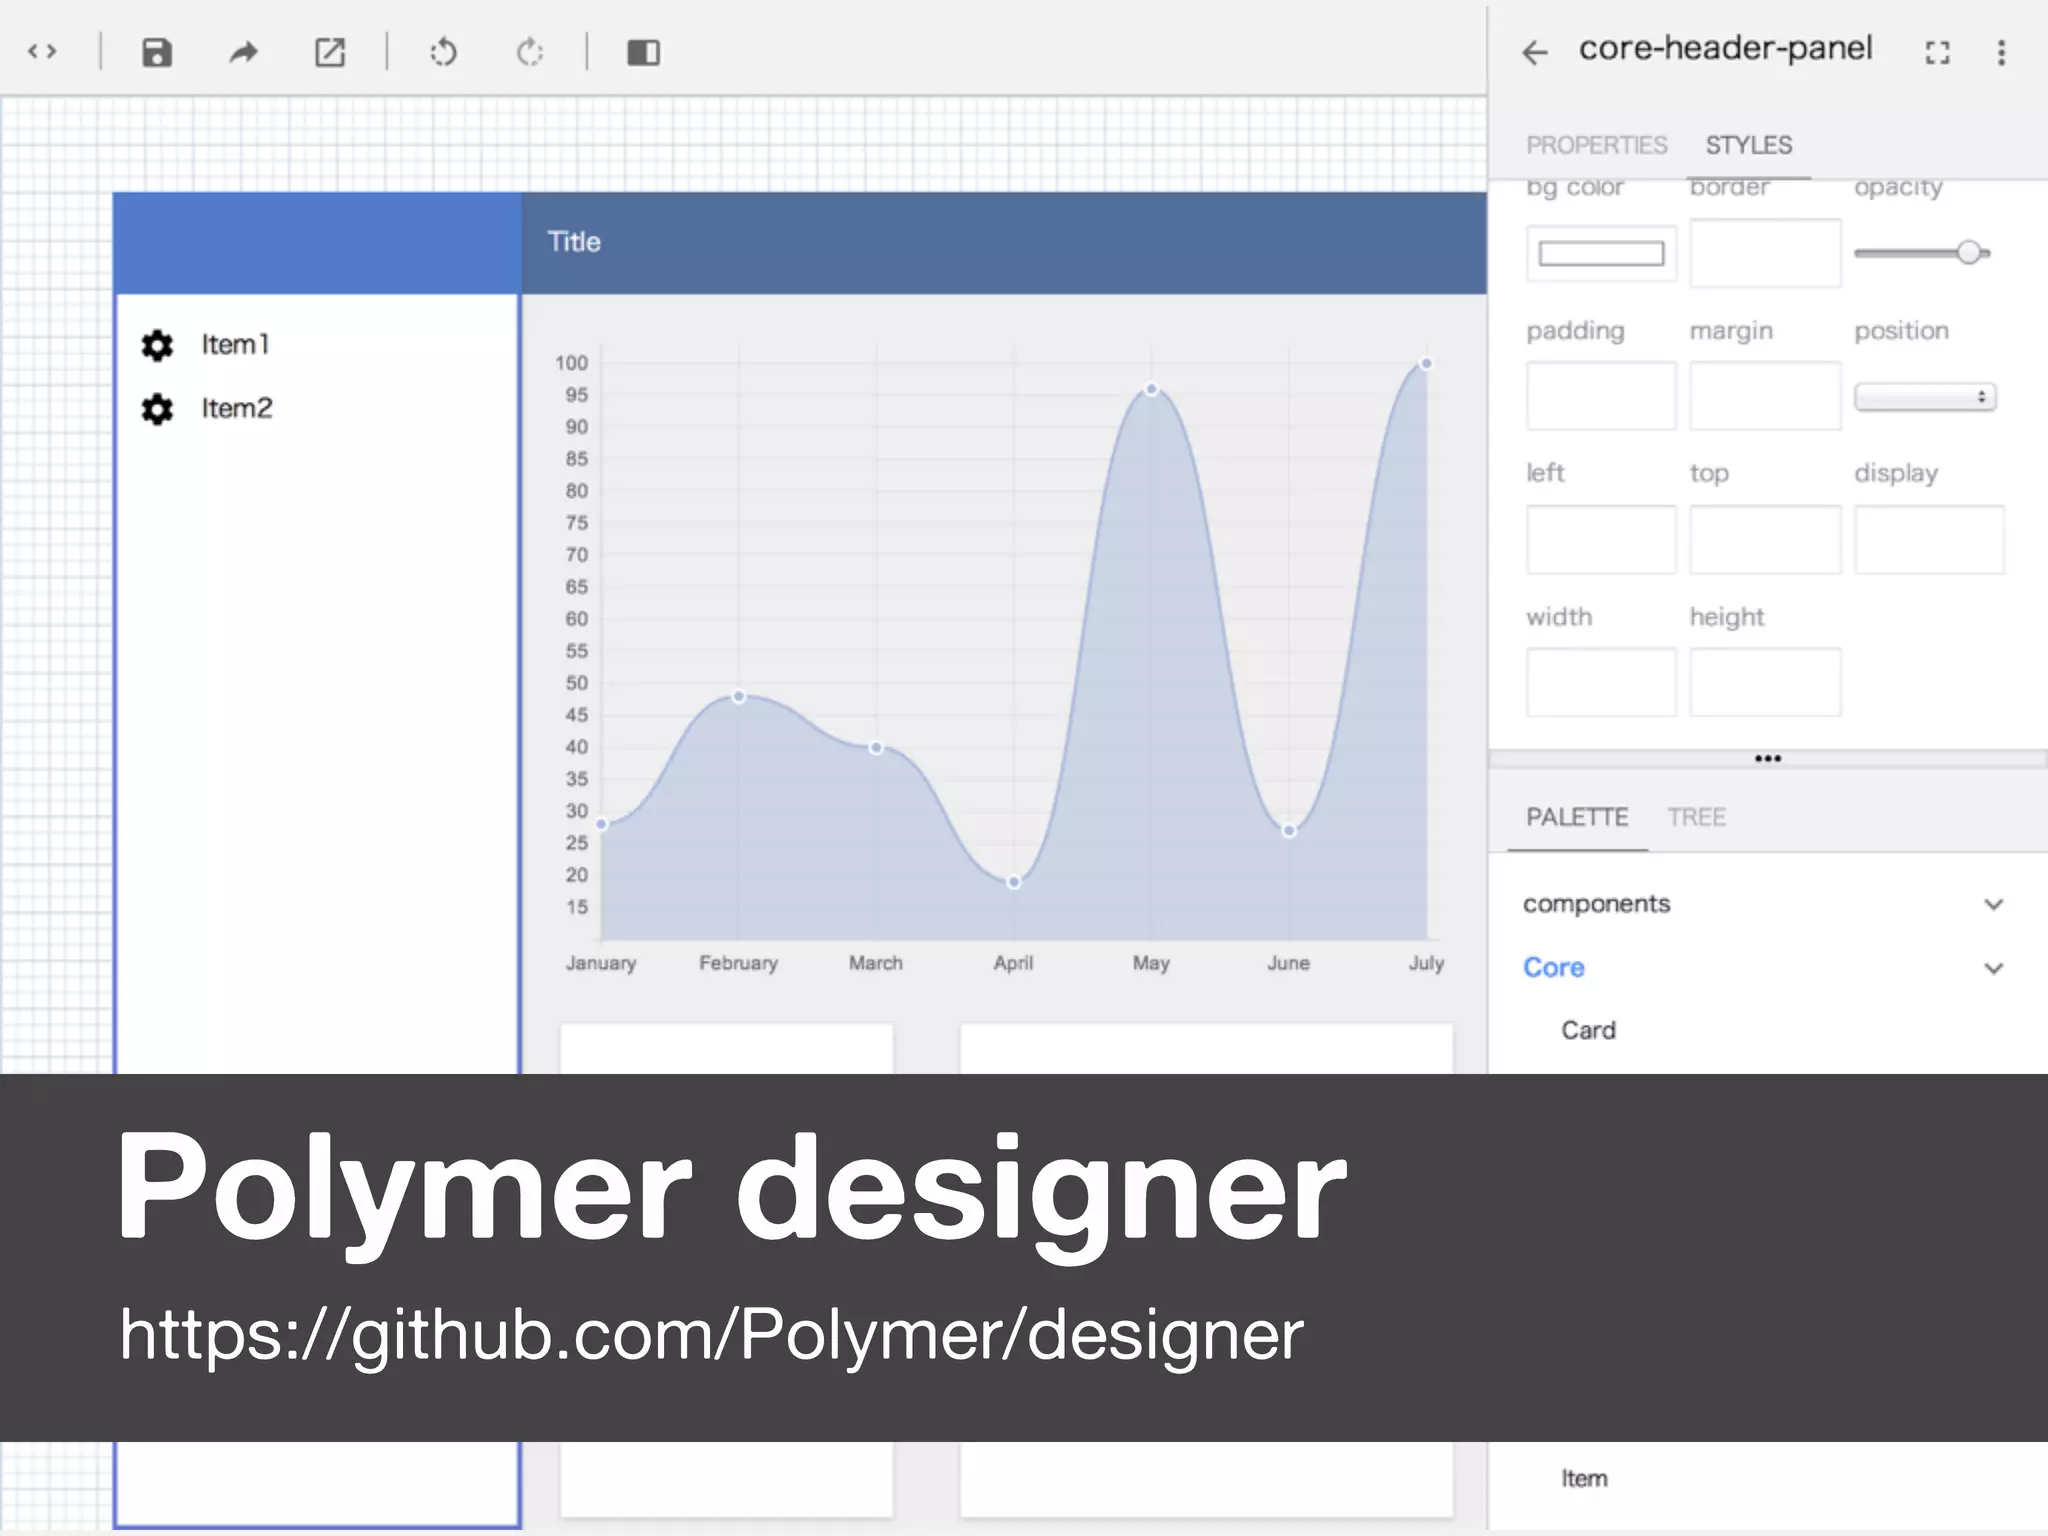2048x1536 pixels.
Task: Collapse the components section chevron
Action: (1993, 904)
